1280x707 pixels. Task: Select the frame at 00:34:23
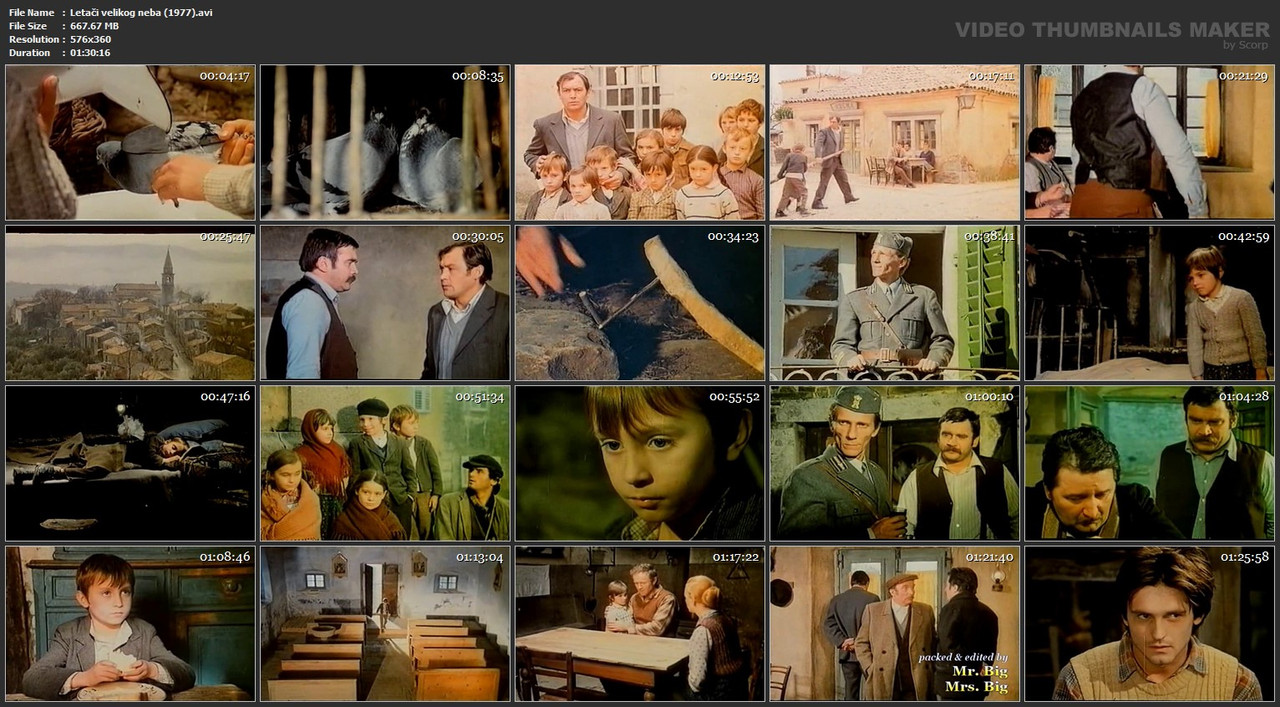coord(640,303)
